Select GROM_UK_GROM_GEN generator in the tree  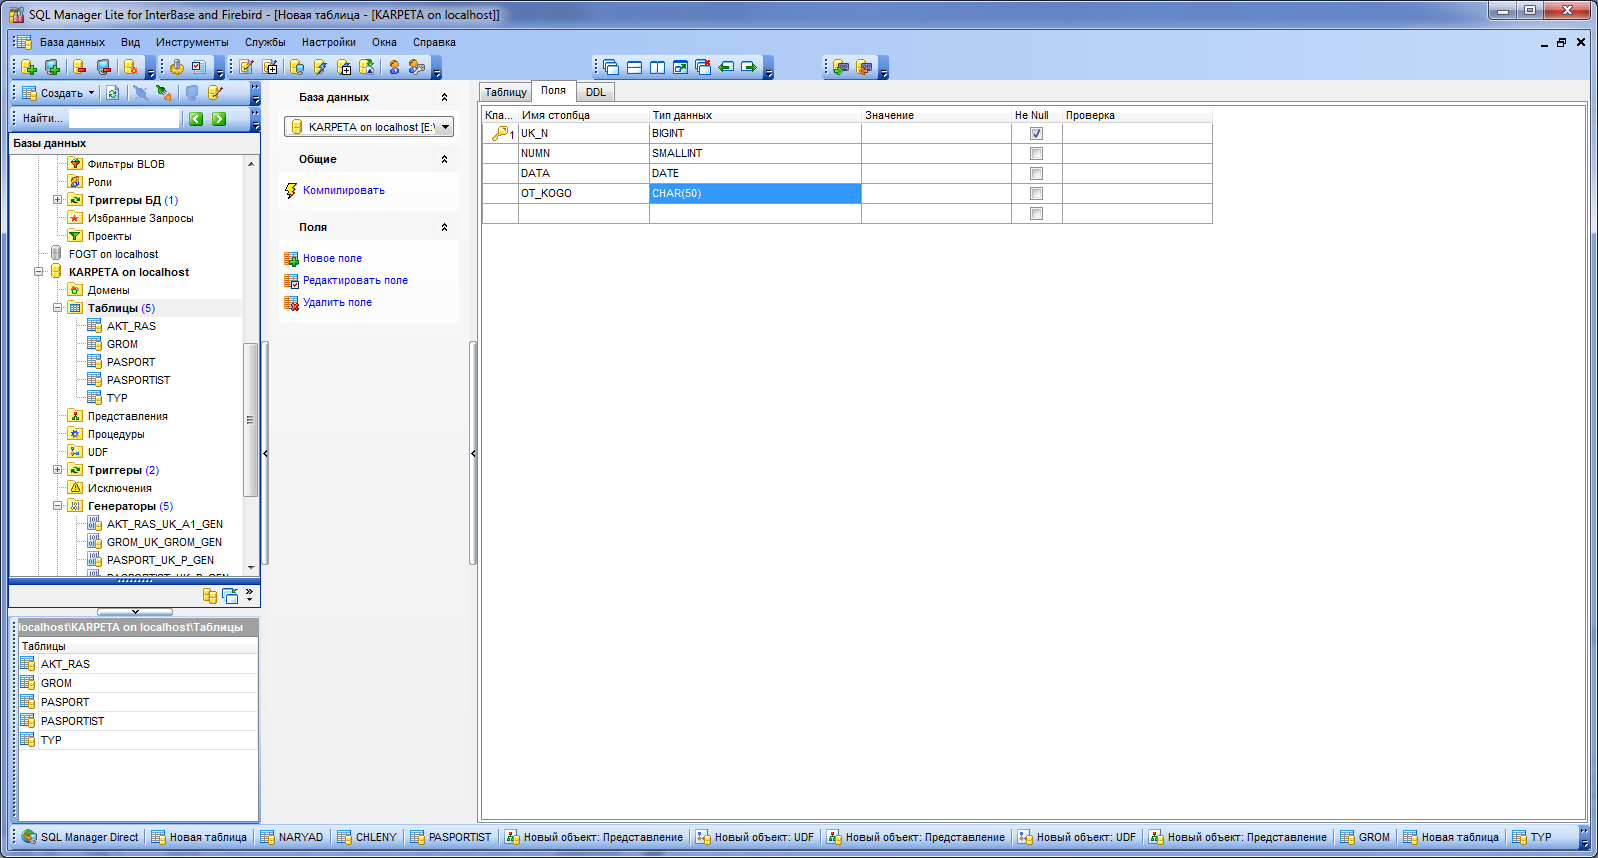[x=164, y=542]
